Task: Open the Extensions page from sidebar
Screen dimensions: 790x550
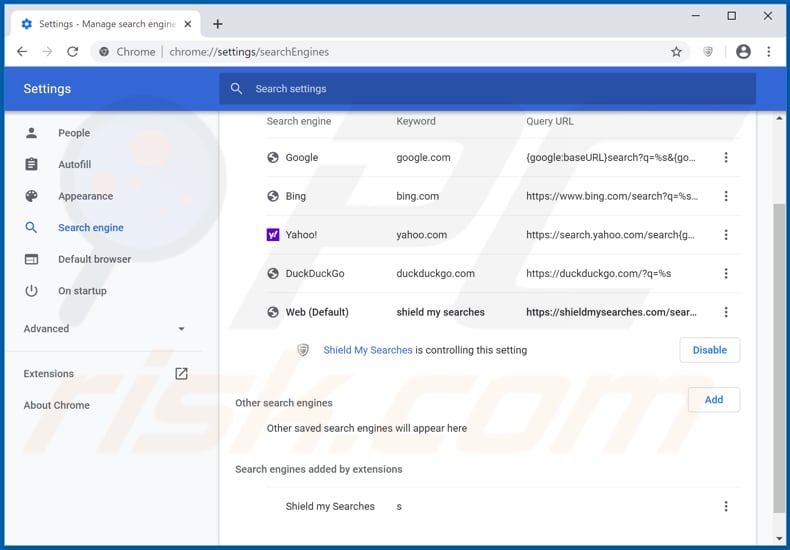Action: point(49,374)
